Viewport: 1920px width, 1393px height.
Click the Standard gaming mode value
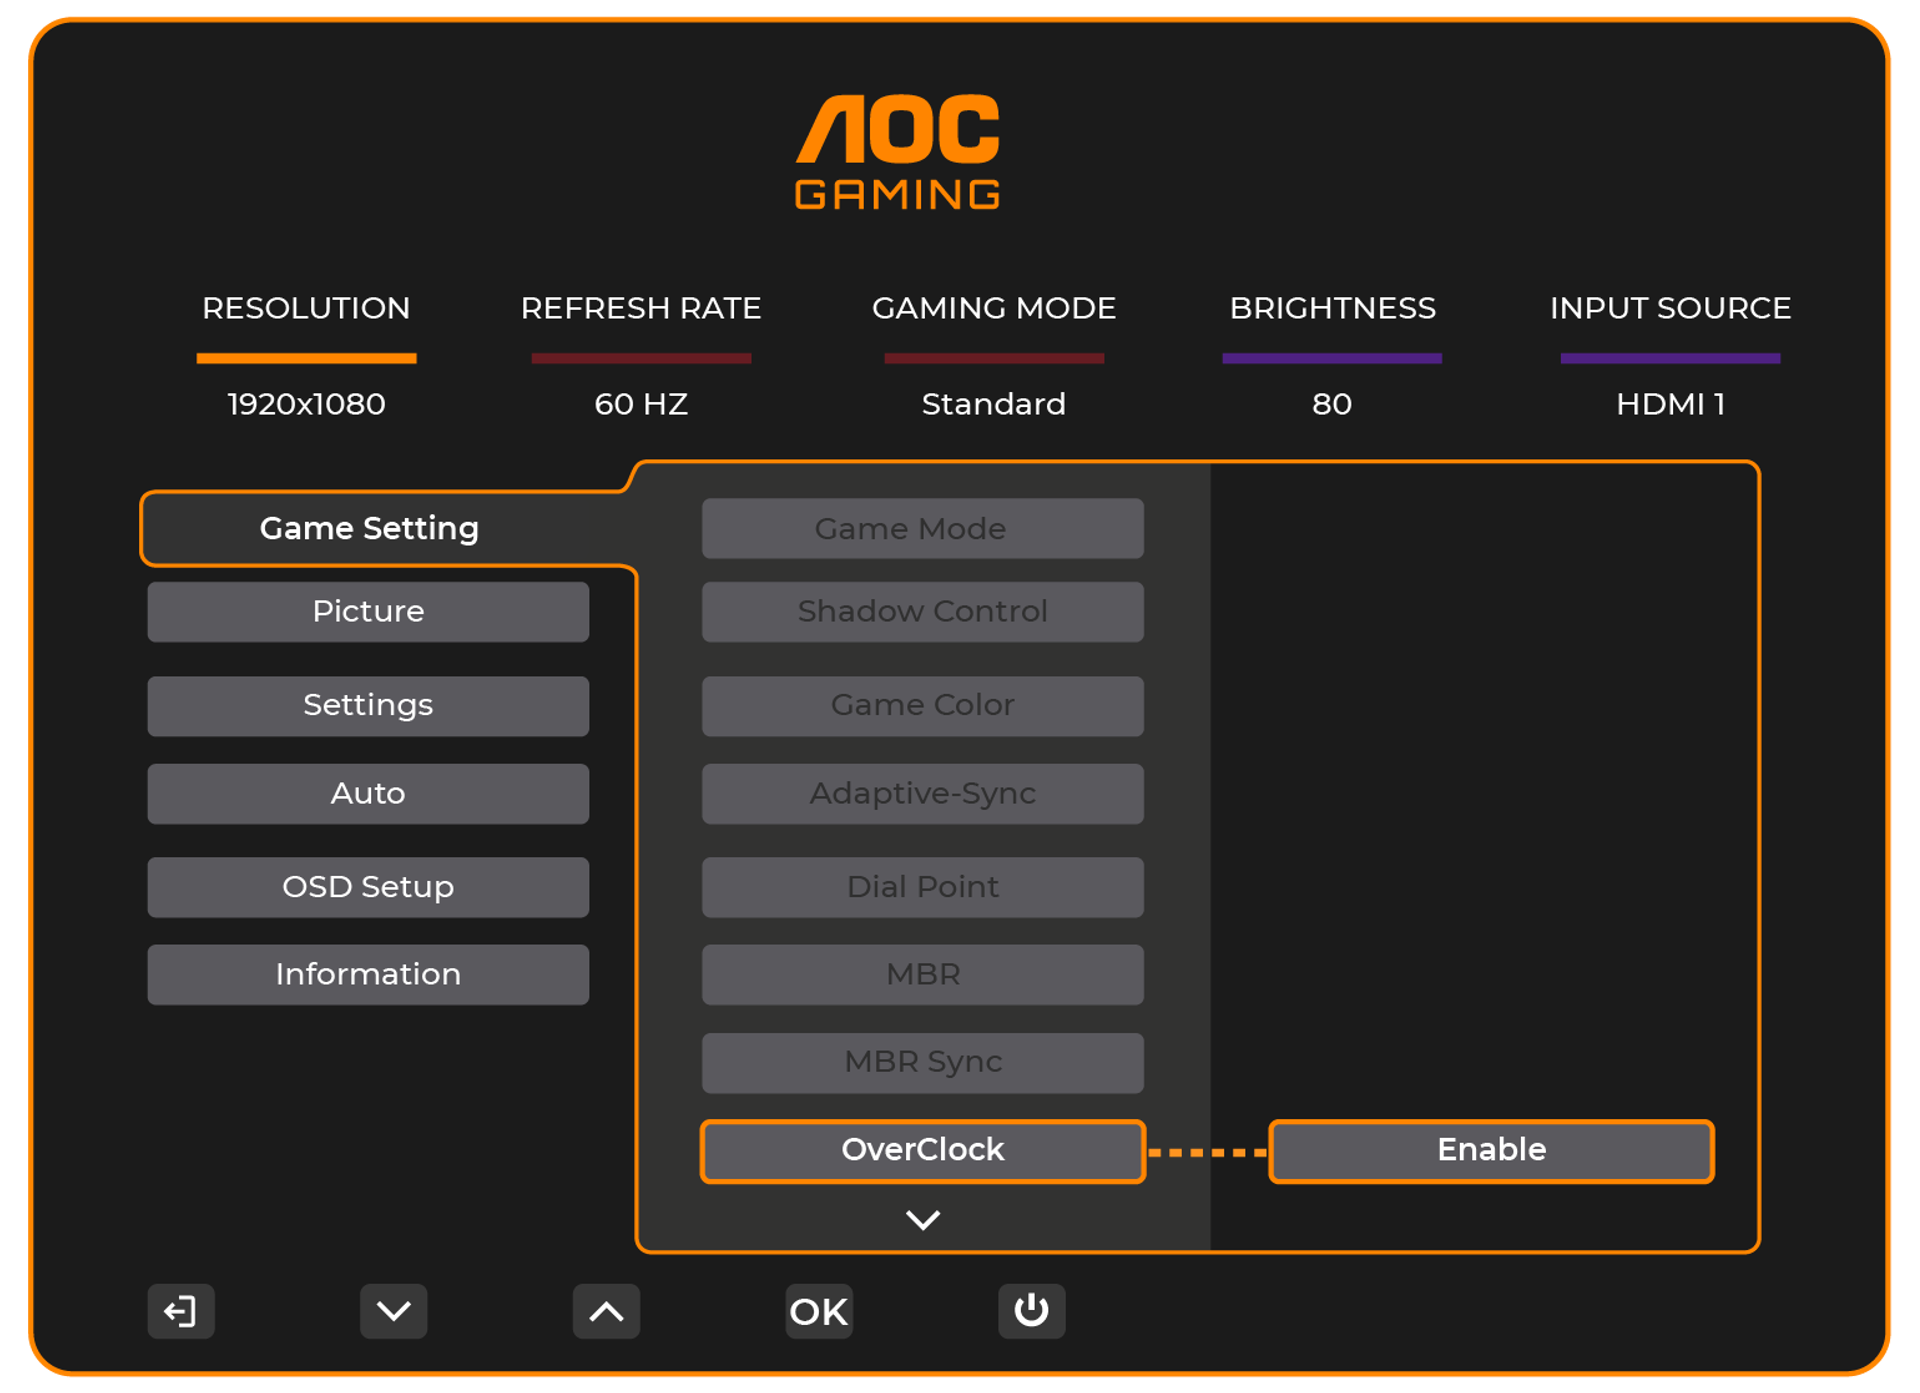pos(993,404)
